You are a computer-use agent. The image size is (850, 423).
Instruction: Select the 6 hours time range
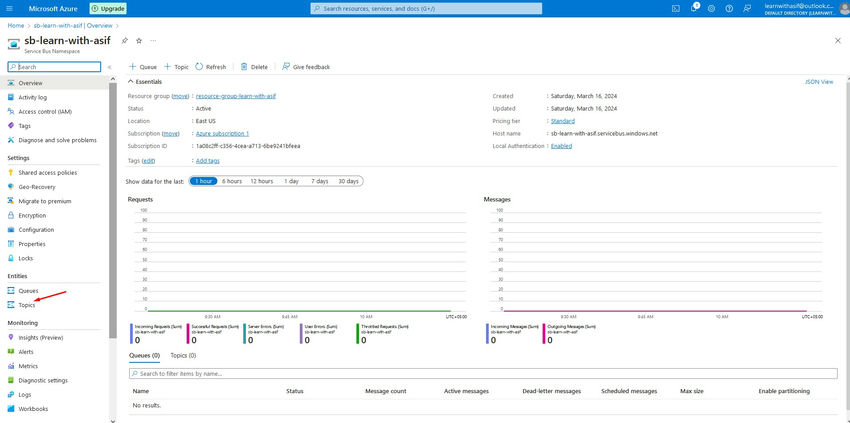click(231, 181)
